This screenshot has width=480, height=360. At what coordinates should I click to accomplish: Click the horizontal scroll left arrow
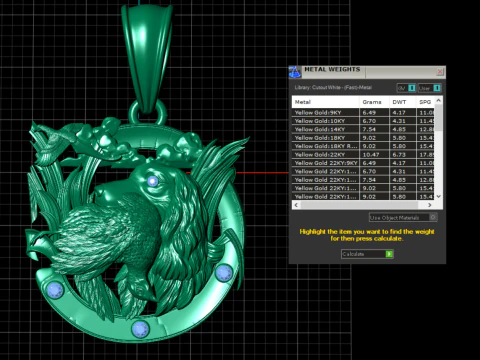point(296,205)
